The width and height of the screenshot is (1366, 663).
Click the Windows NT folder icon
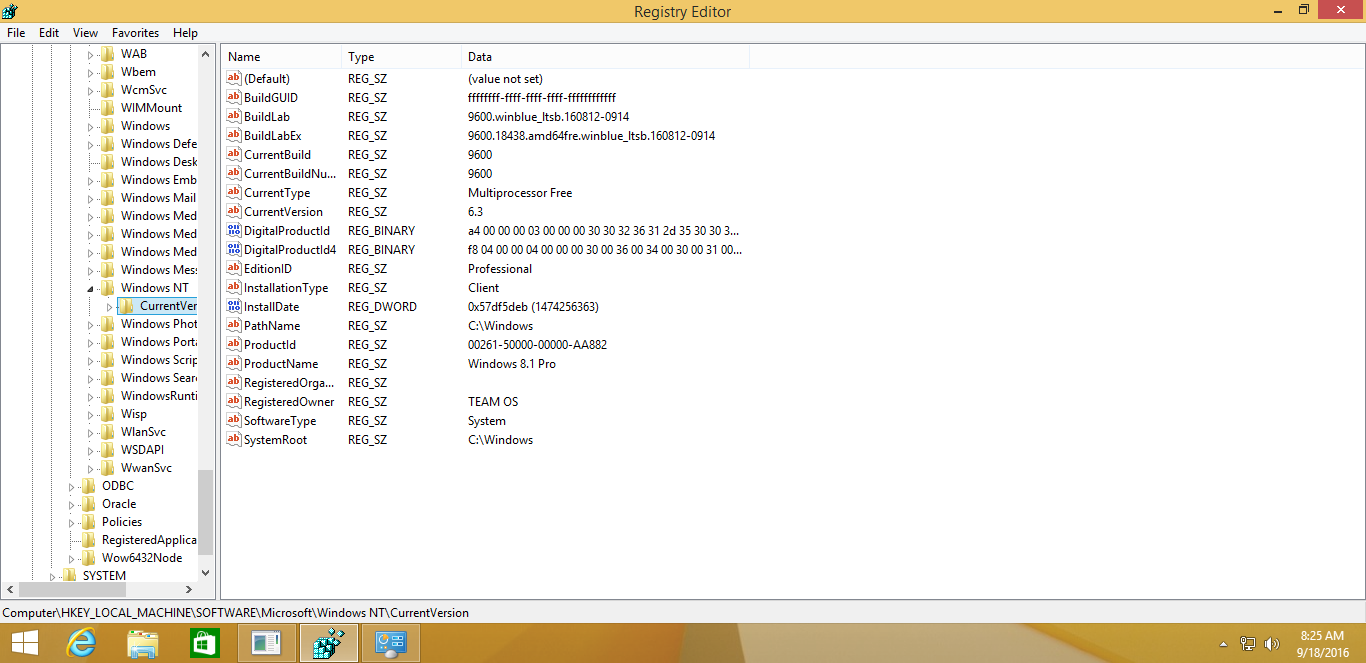108,288
